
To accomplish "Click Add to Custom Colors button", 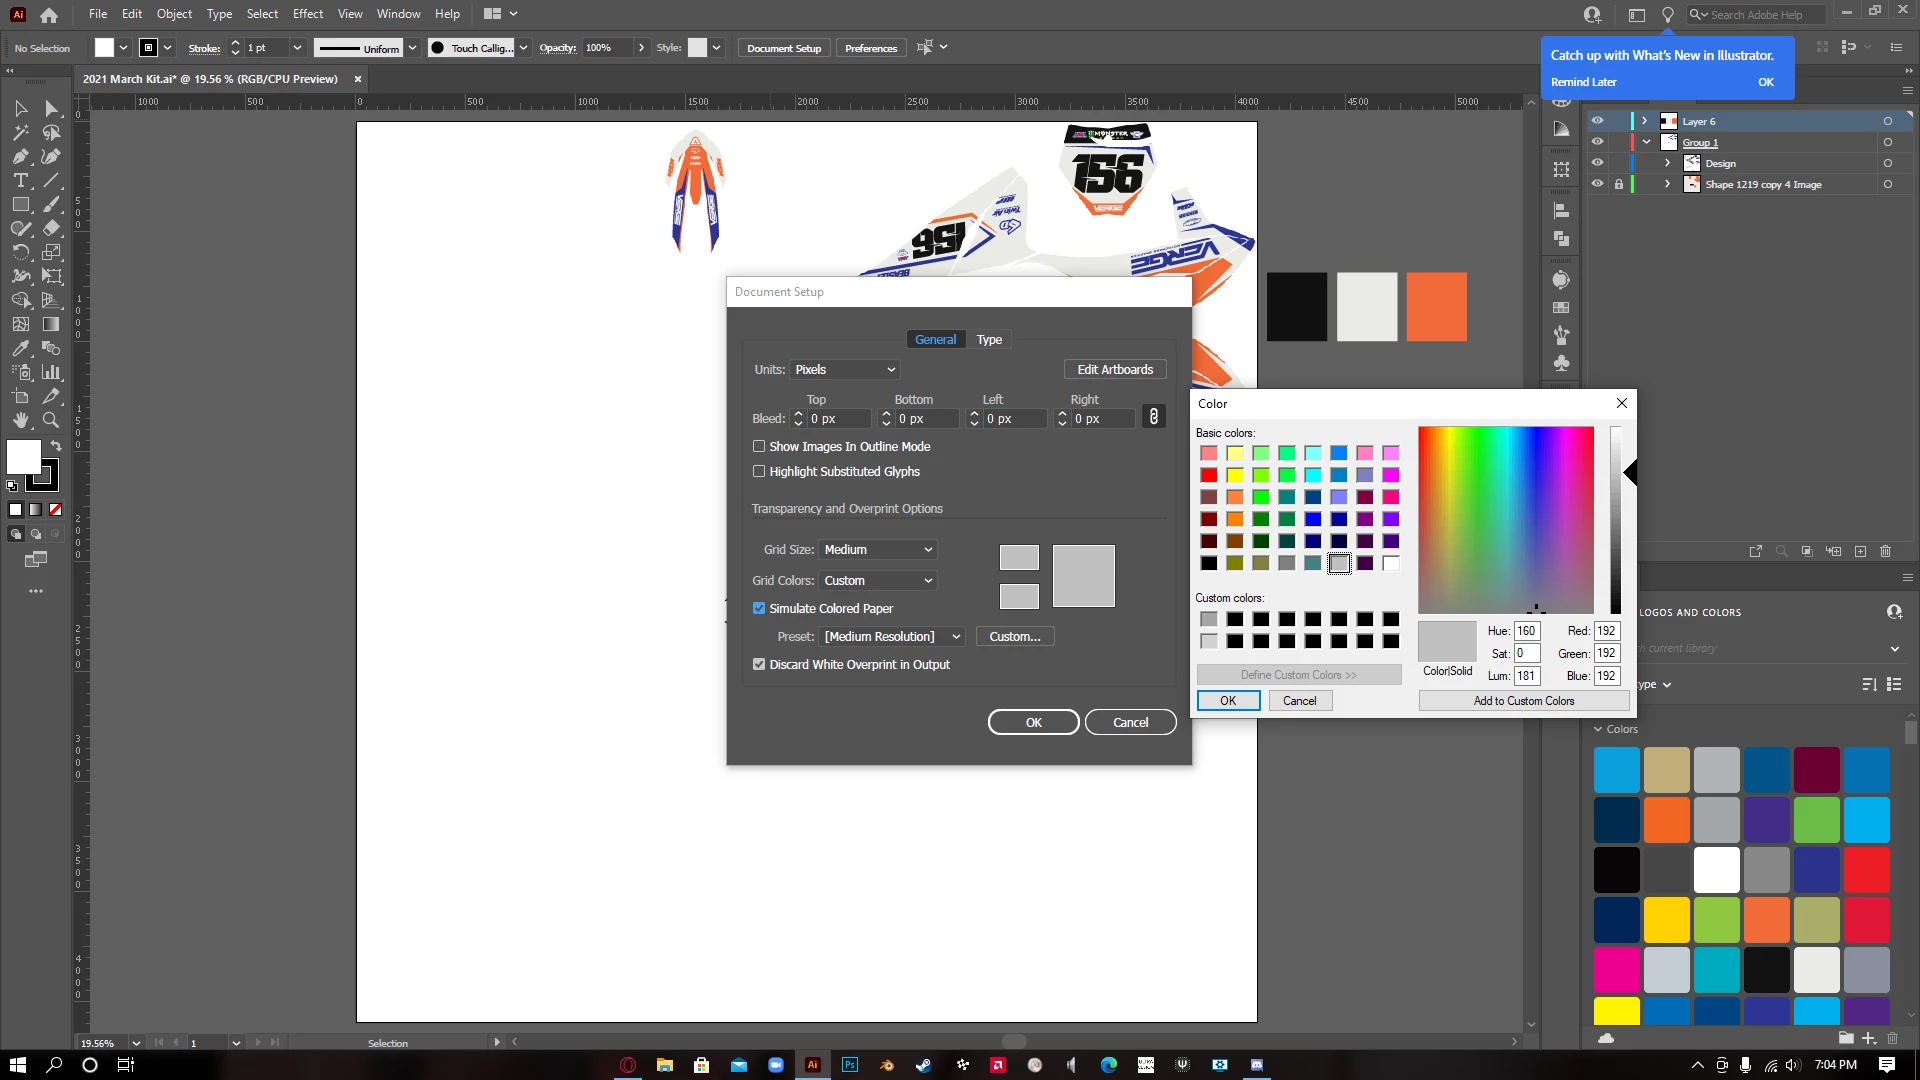I will 1523,701.
